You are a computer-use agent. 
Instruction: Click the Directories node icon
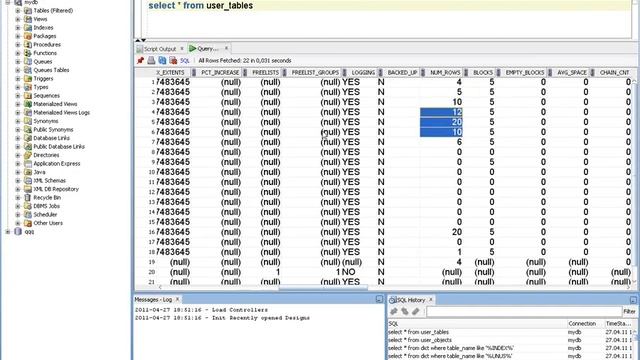coord(28,155)
